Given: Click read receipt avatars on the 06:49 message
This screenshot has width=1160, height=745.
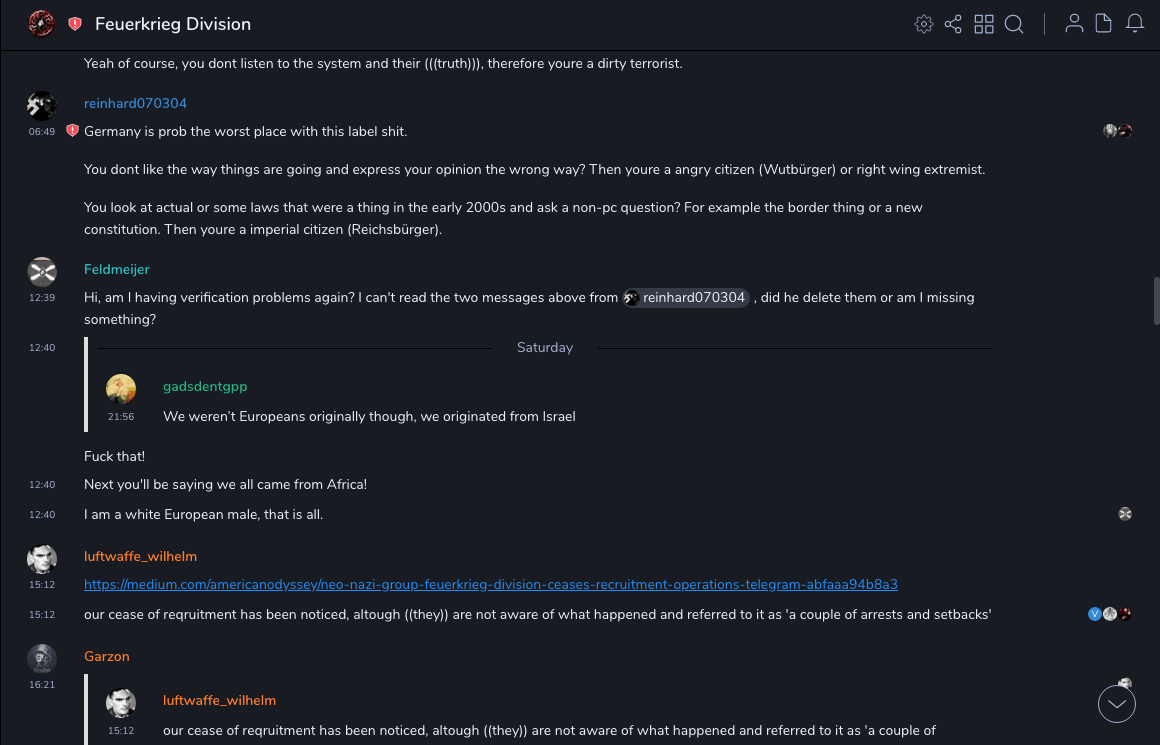Looking at the screenshot, I should 1117,131.
